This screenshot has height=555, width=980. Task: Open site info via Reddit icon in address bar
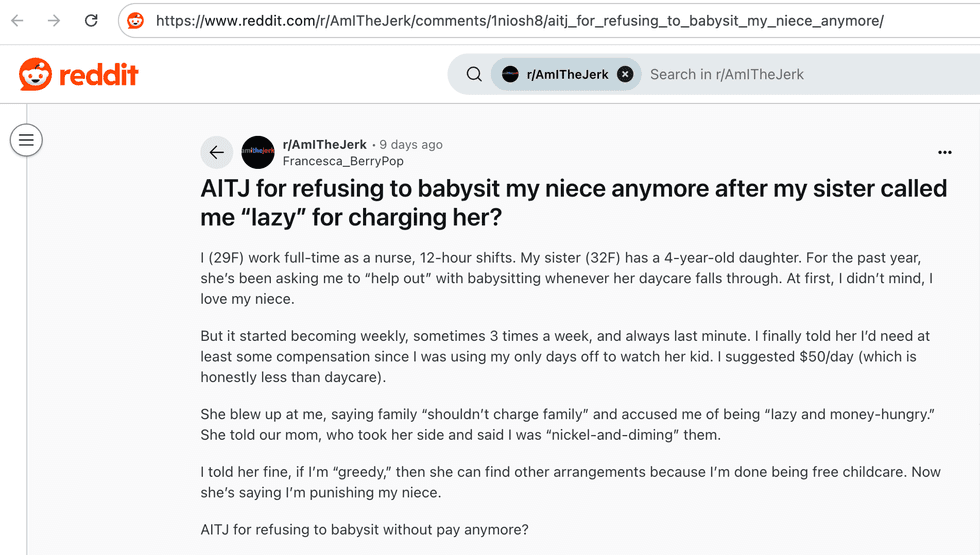[136, 21]
